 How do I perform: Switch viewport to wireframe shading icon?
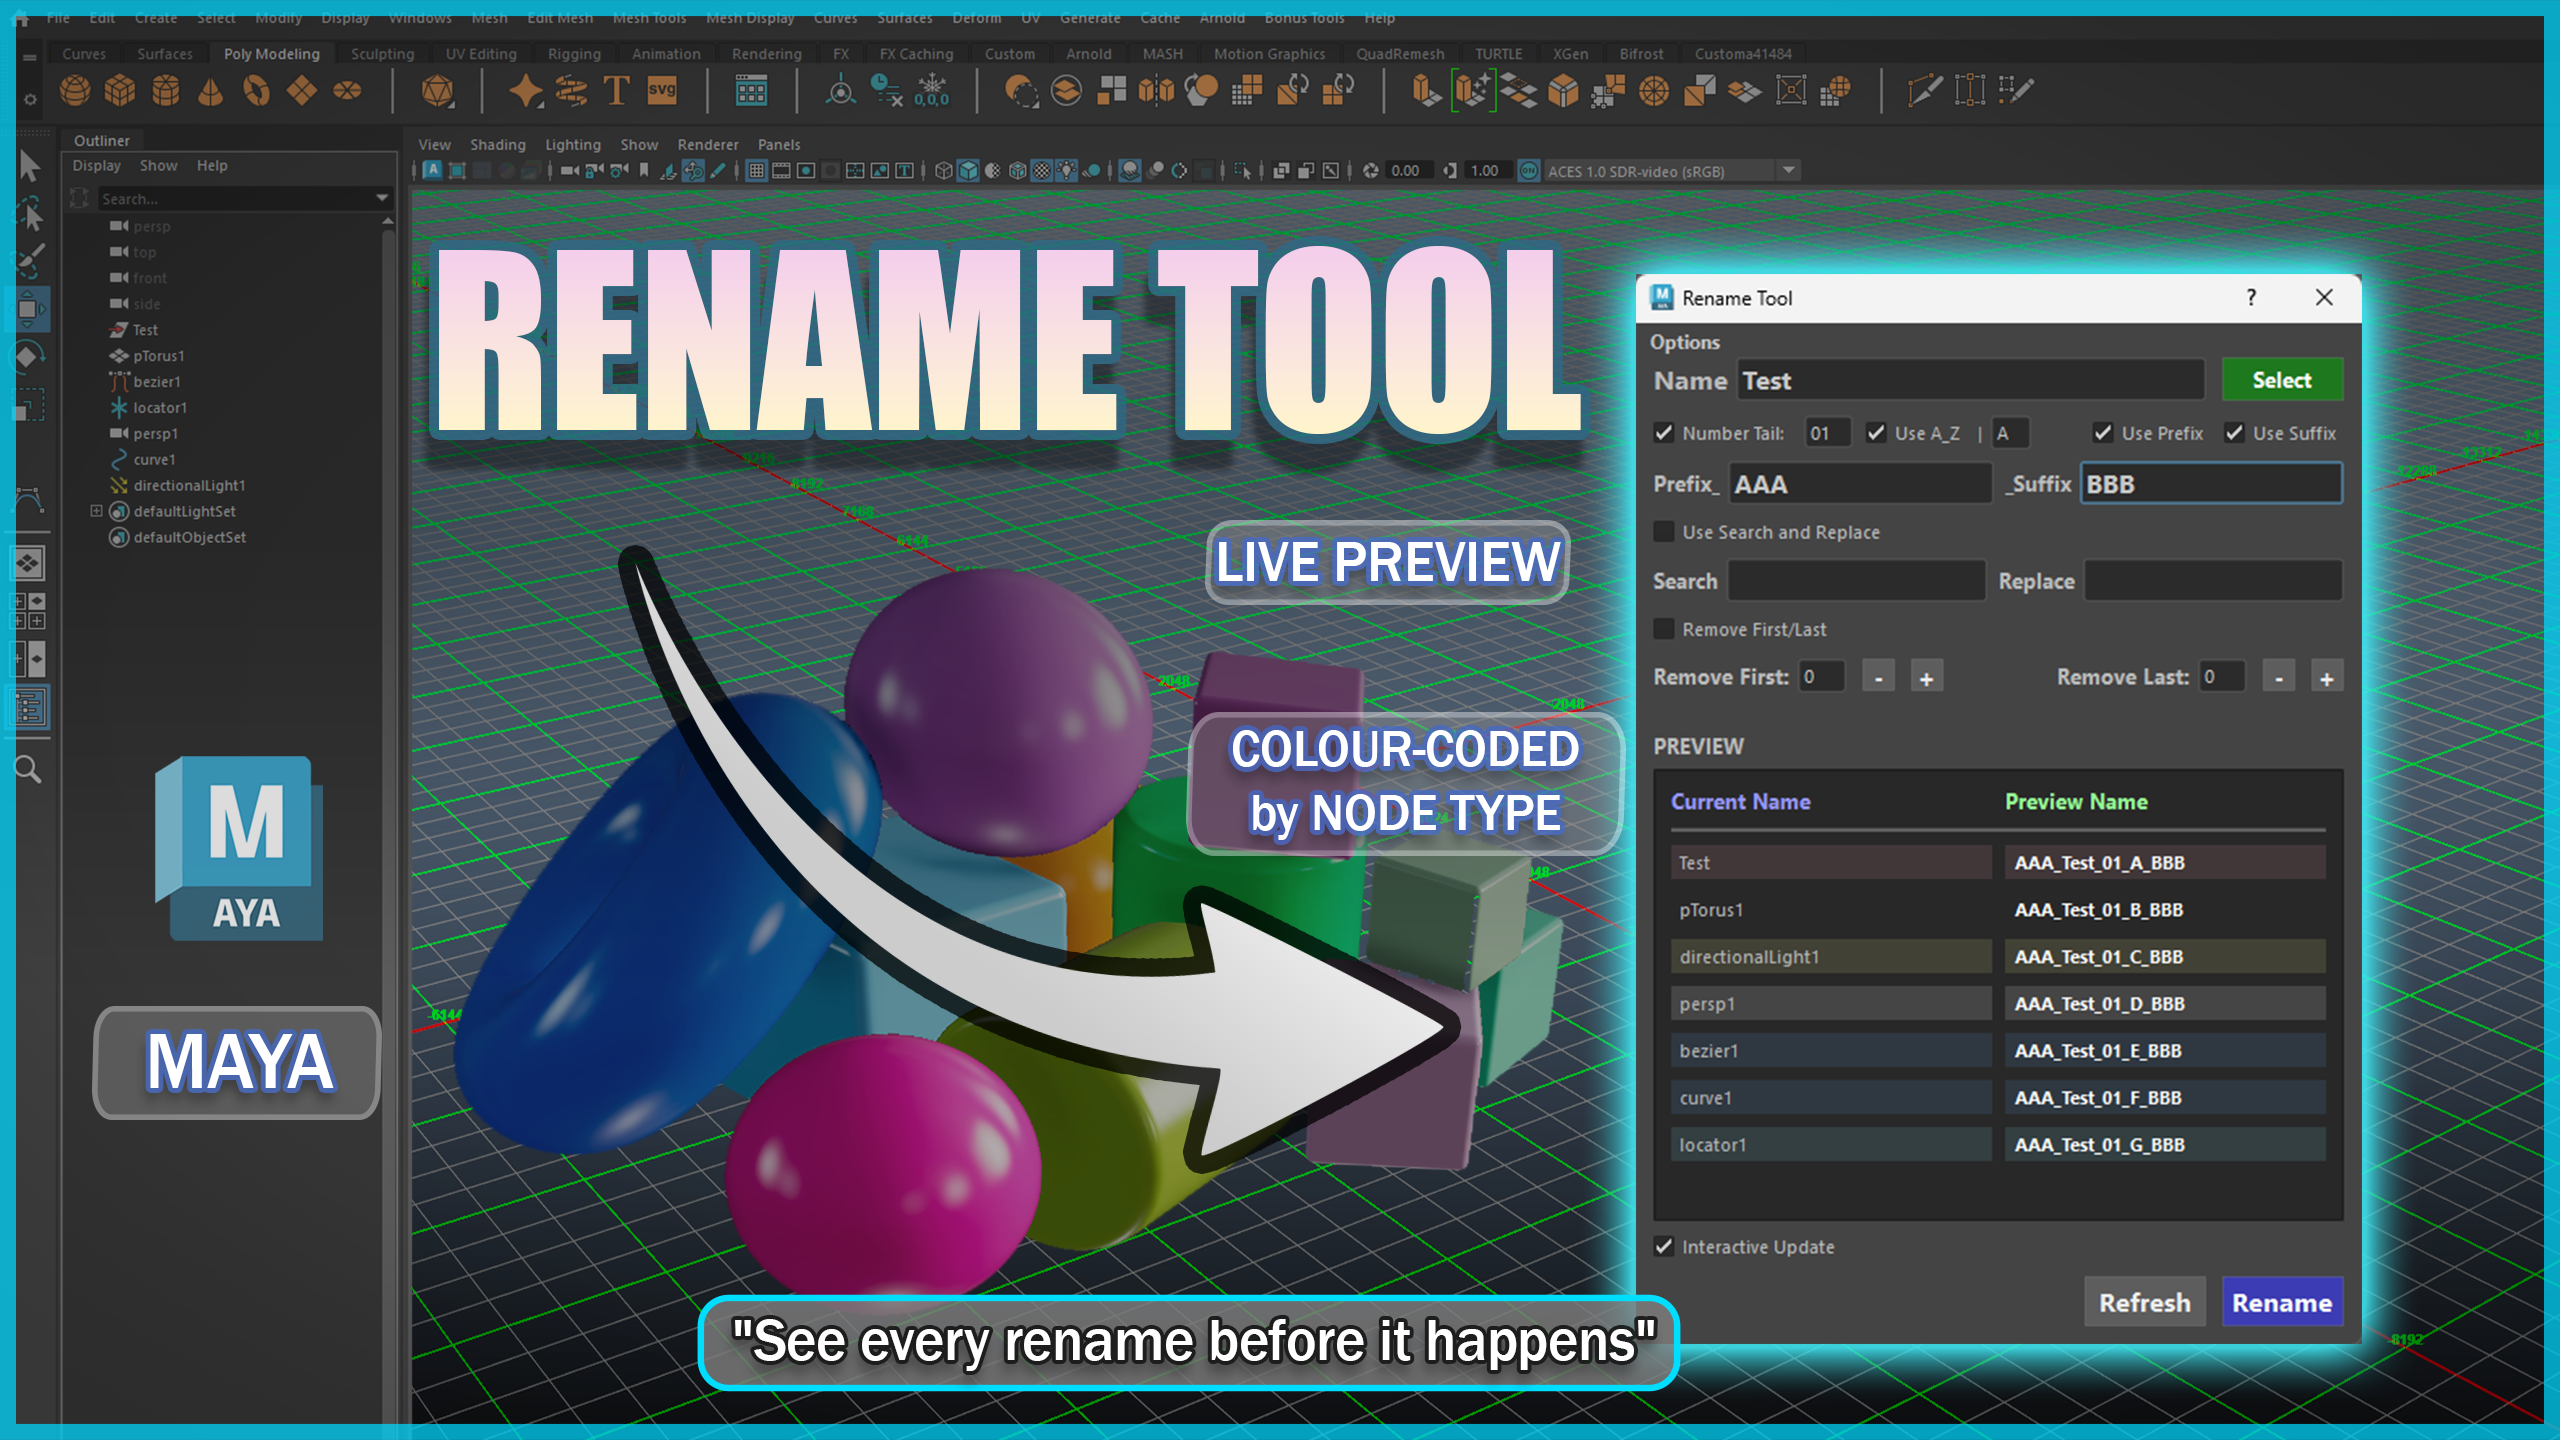click(x=943, y=171)
